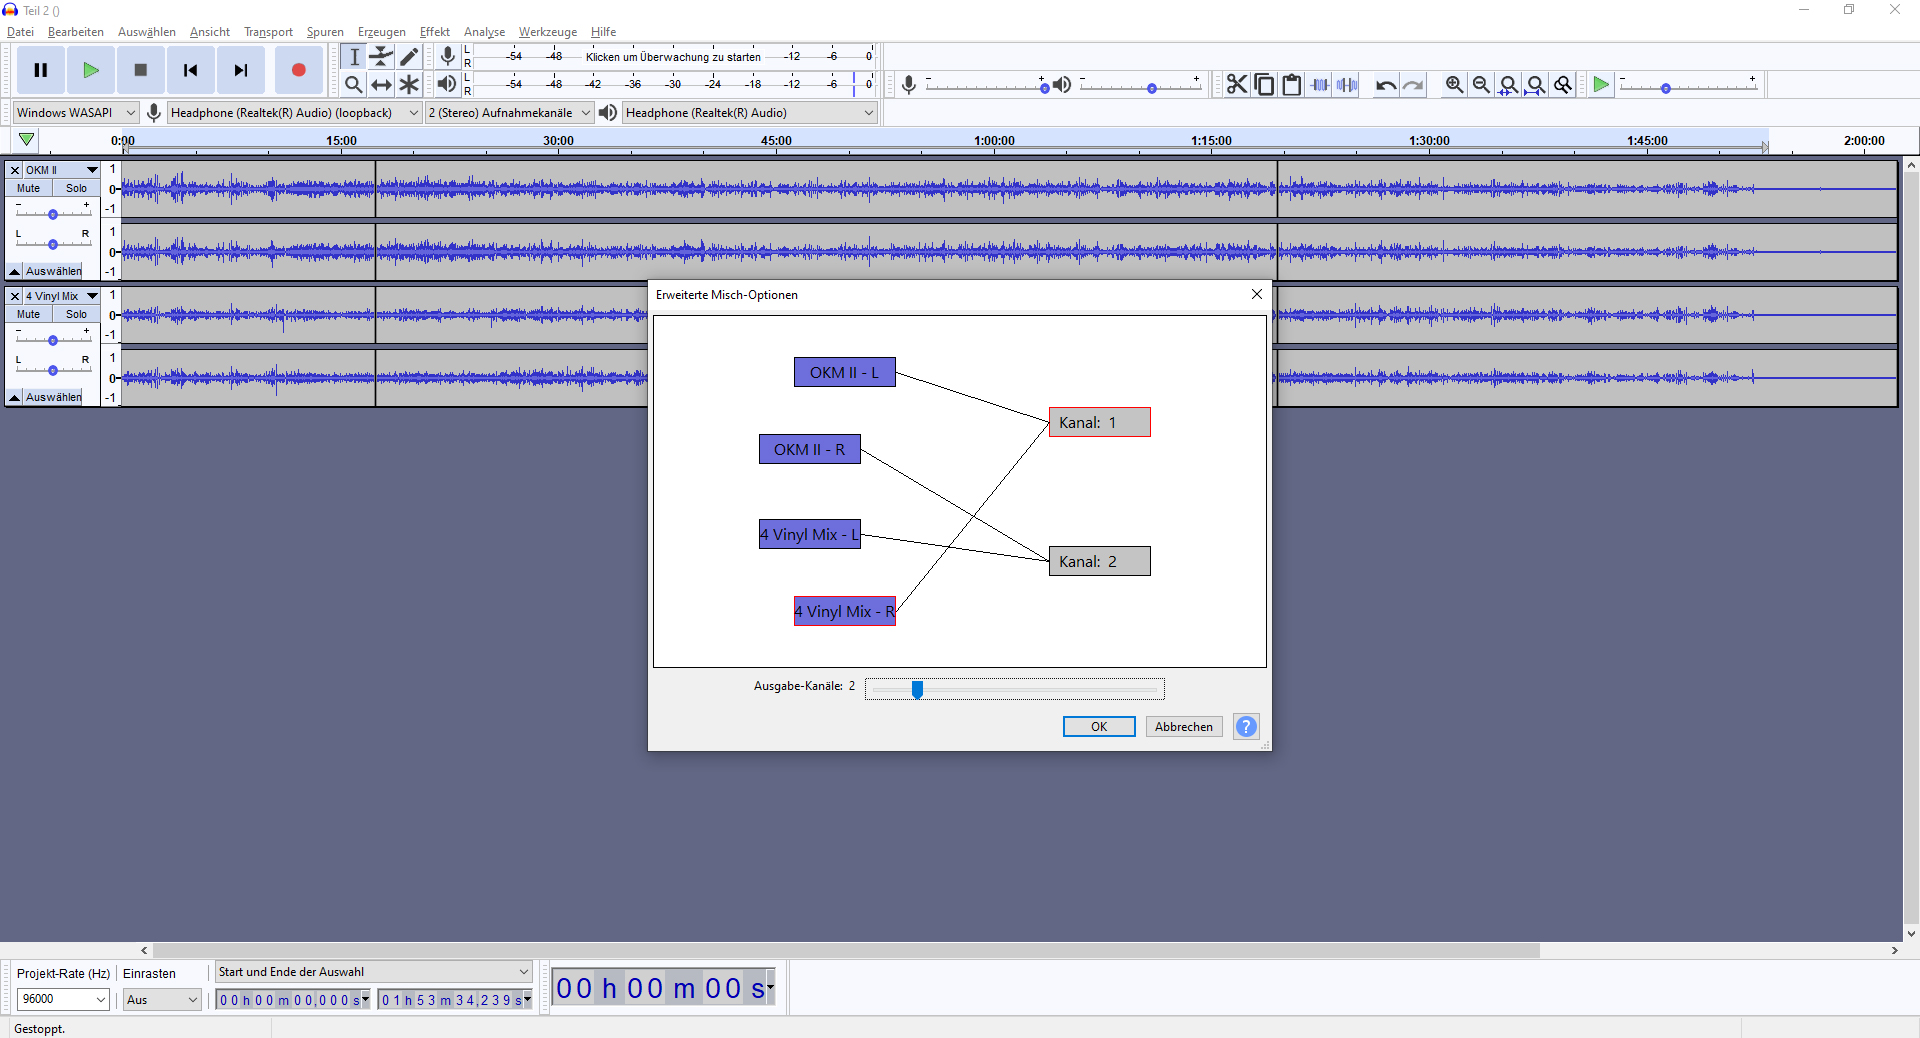Open the OKM II track menu dropdown
Viewport: 1920px width, 1038px height.
click(x=92, y=170)
